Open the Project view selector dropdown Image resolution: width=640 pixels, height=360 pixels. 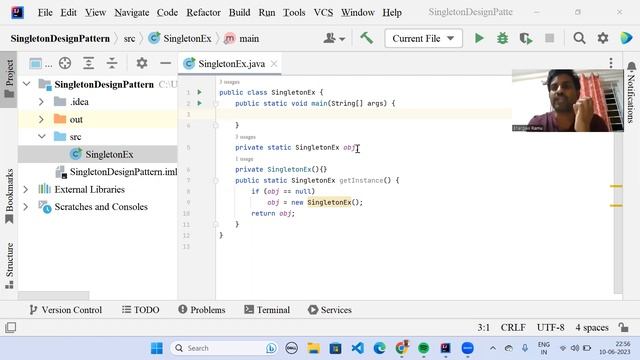[x=40, y=64]
